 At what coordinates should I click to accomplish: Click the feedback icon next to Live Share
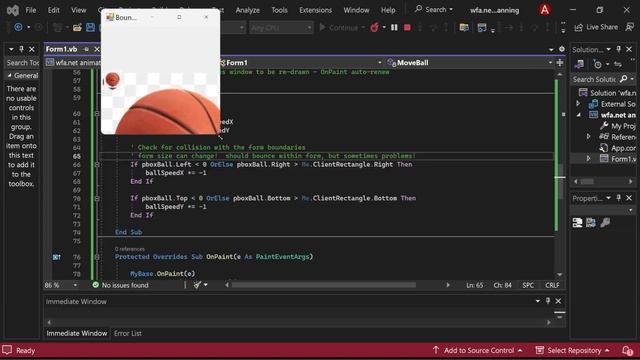coord(630,27)
